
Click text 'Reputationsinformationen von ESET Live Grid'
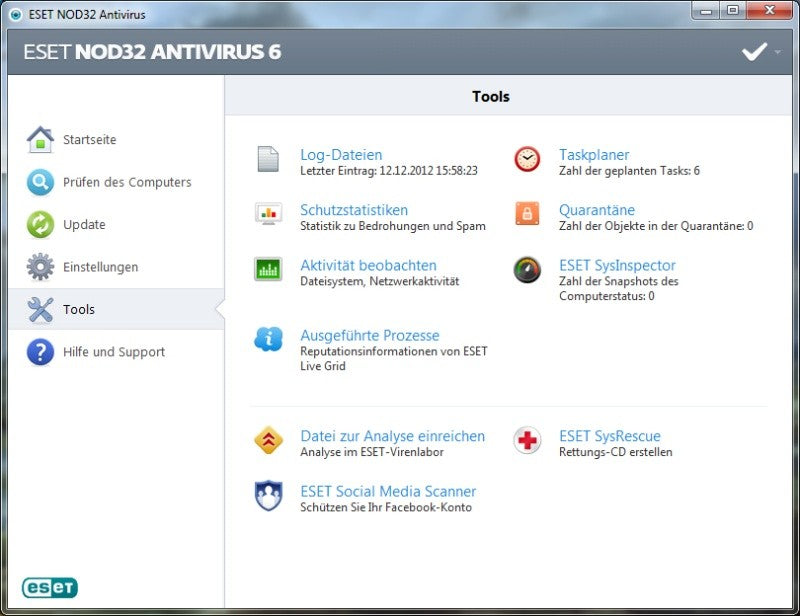pos(394,359)
